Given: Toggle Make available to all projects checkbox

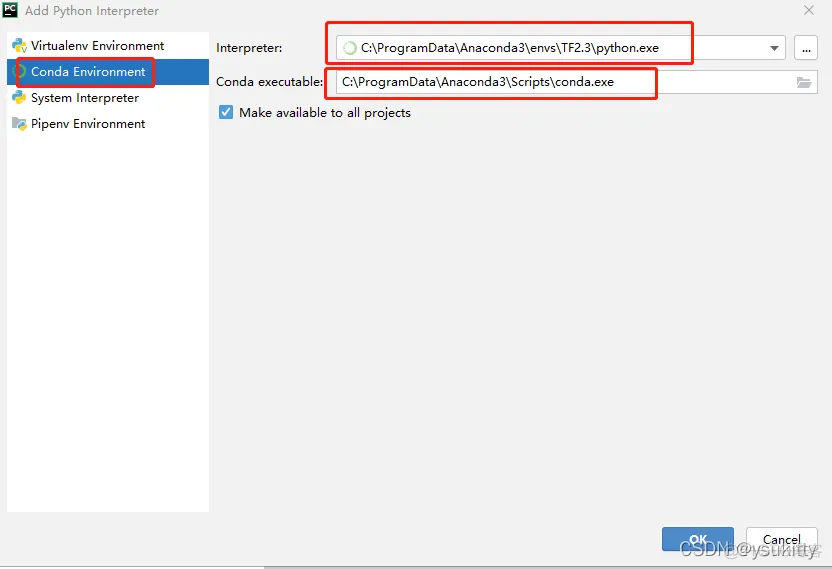Looking at the screenshot, I should tap(226, 113).
